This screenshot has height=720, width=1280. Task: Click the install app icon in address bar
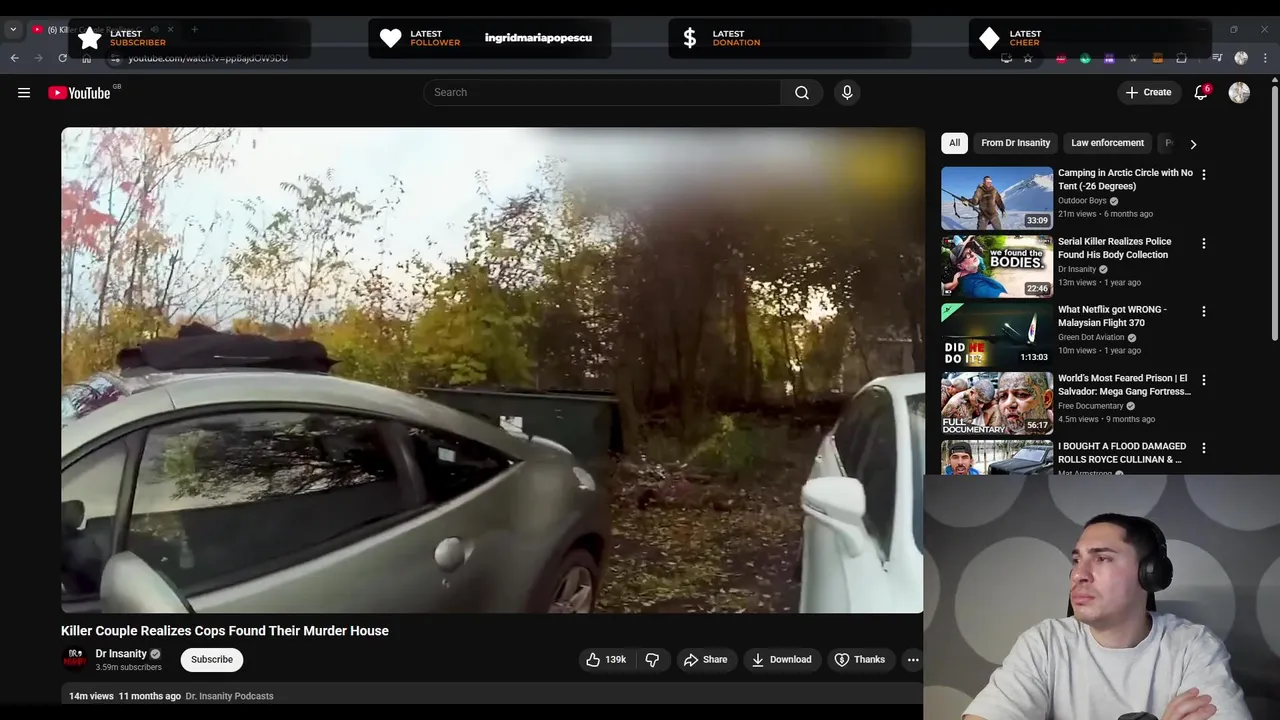click(x=1006, y=58)
